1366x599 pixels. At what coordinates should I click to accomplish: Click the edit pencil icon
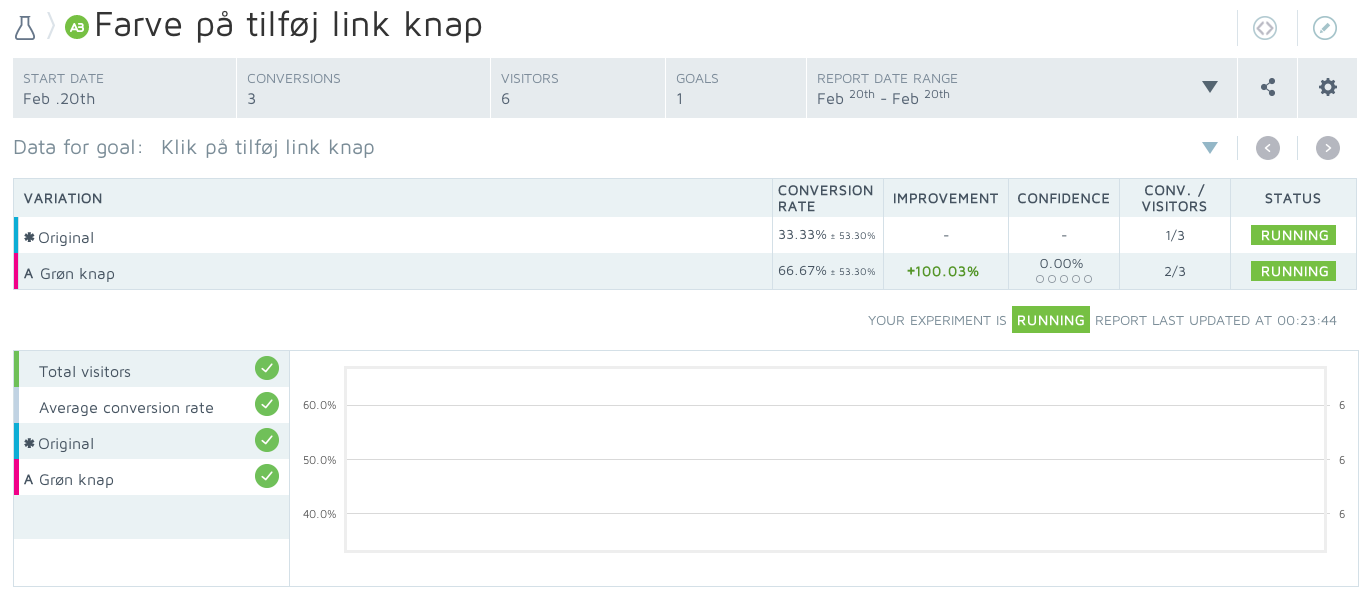coord(1325,28)
